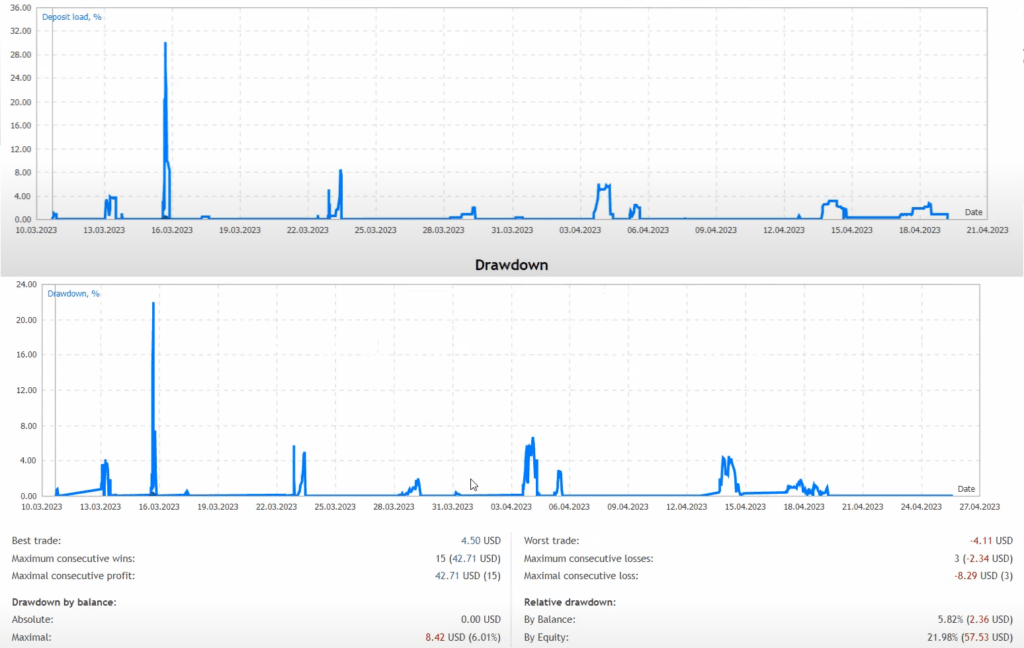Click the "Date" axis label on drawdown chart

coord(965,488)
